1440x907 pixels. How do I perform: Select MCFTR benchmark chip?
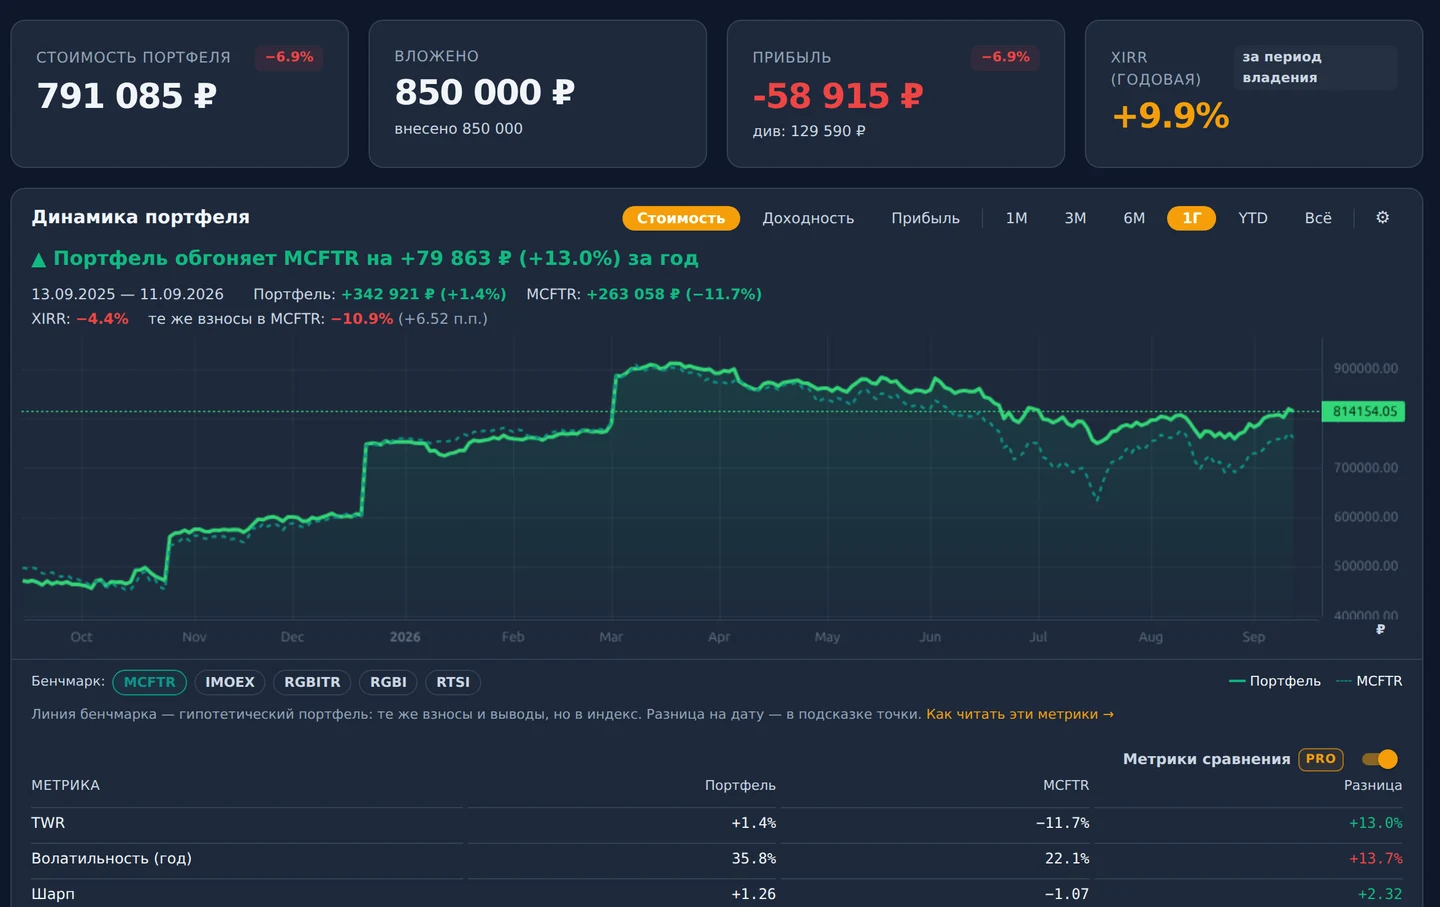pos(149,682)
